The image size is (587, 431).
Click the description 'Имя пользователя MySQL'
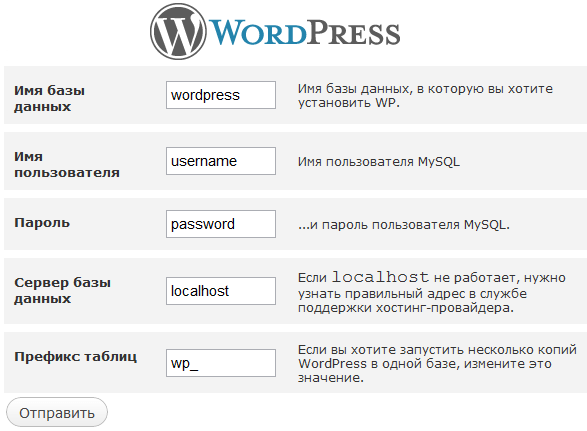pos(379,162)
